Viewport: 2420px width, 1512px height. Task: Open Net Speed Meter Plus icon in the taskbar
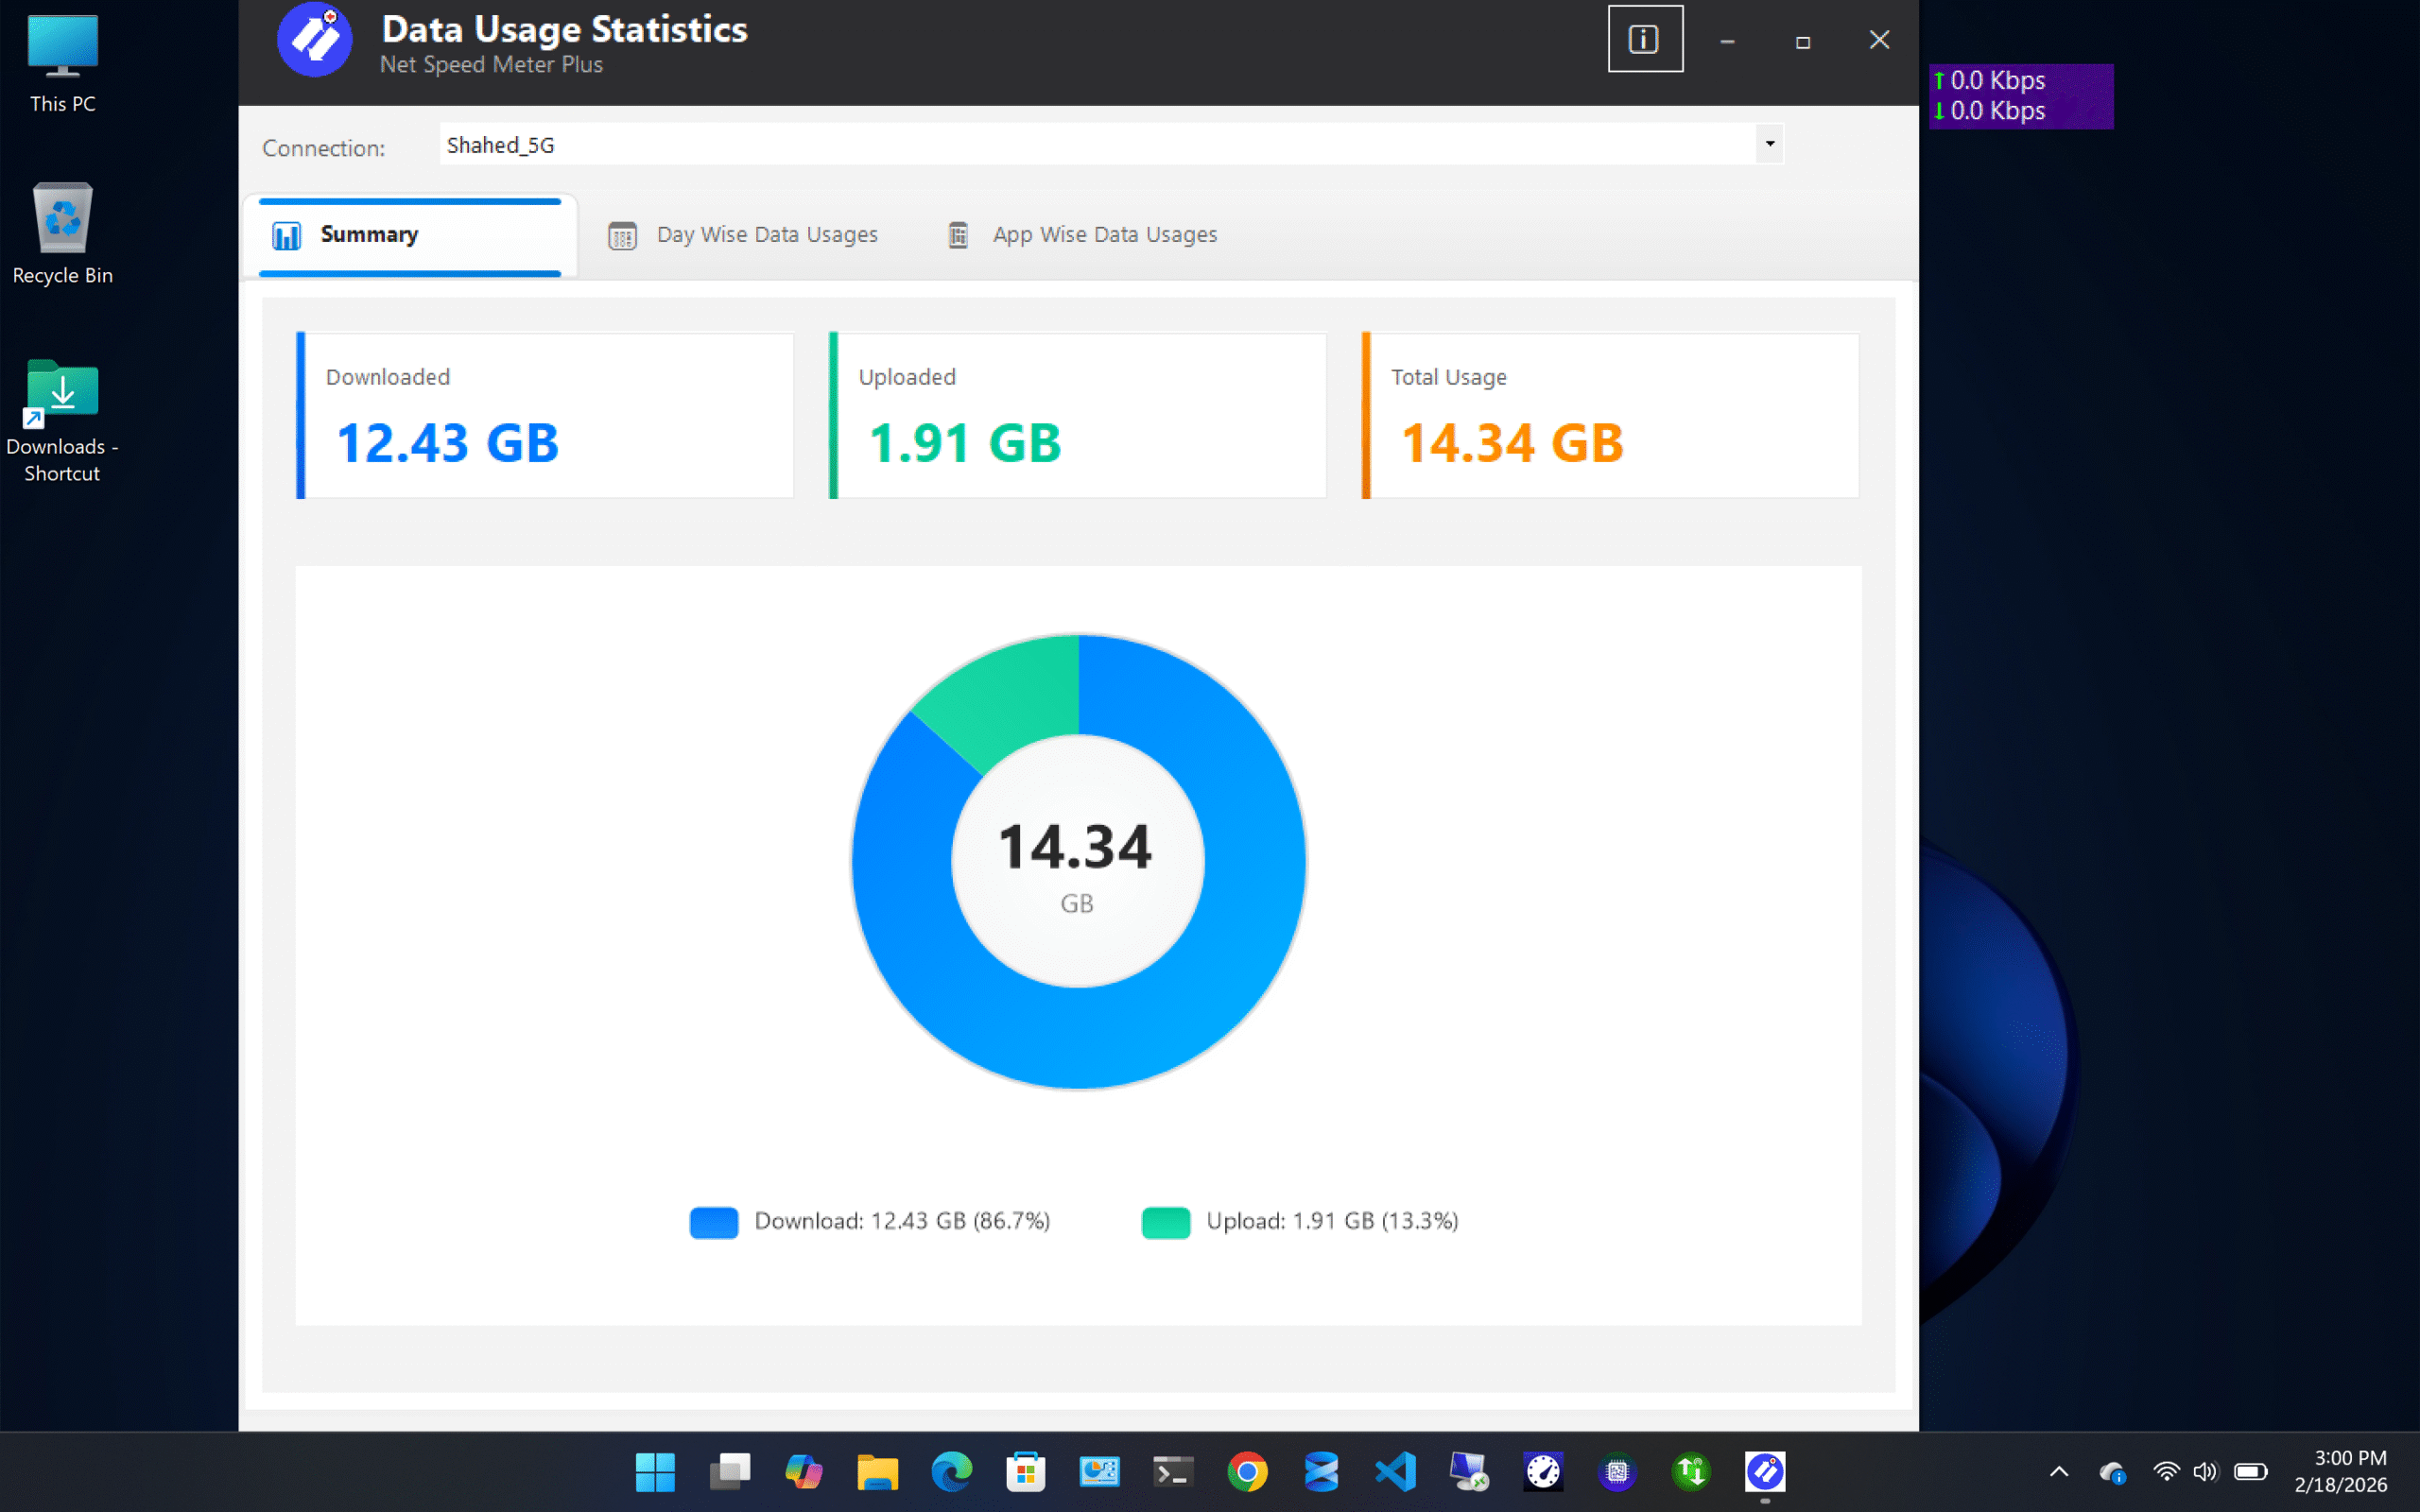click(1764, 1472)
